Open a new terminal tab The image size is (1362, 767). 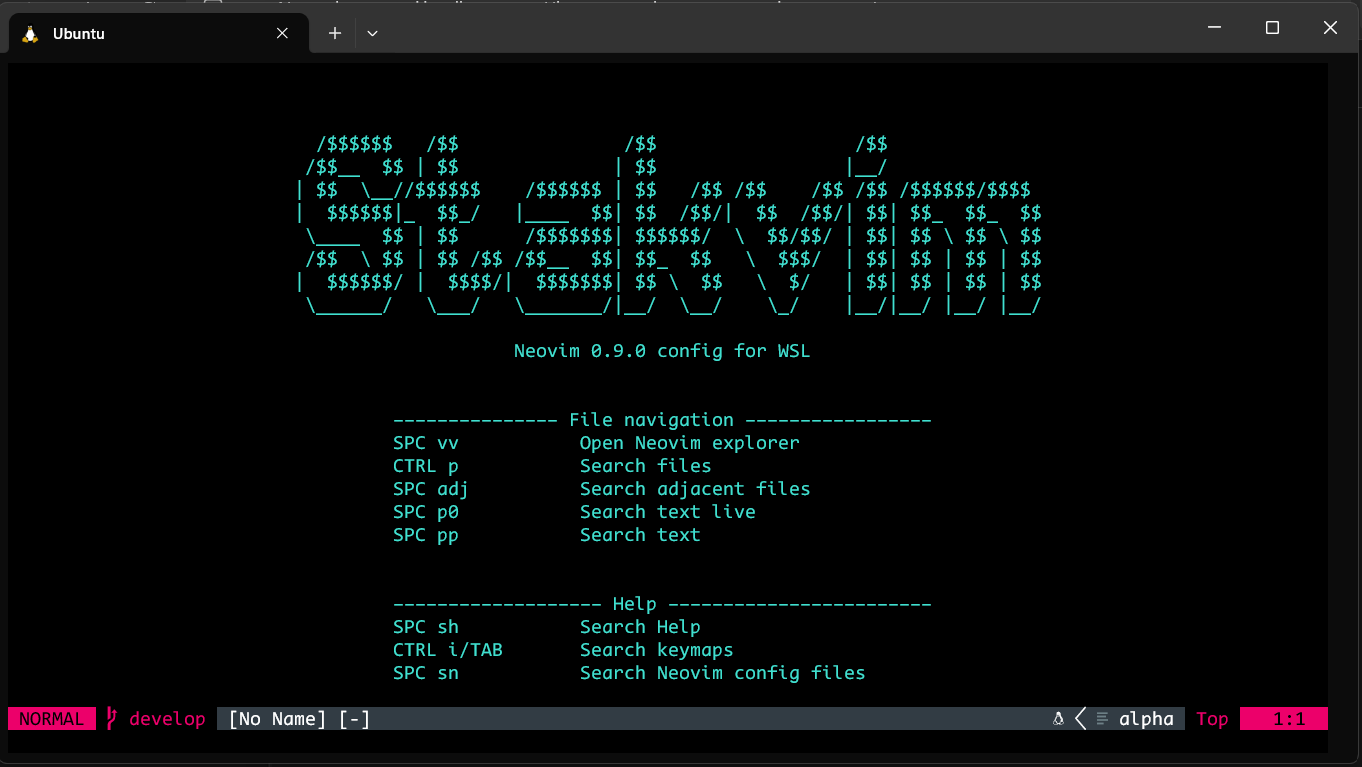click(335, 33)
